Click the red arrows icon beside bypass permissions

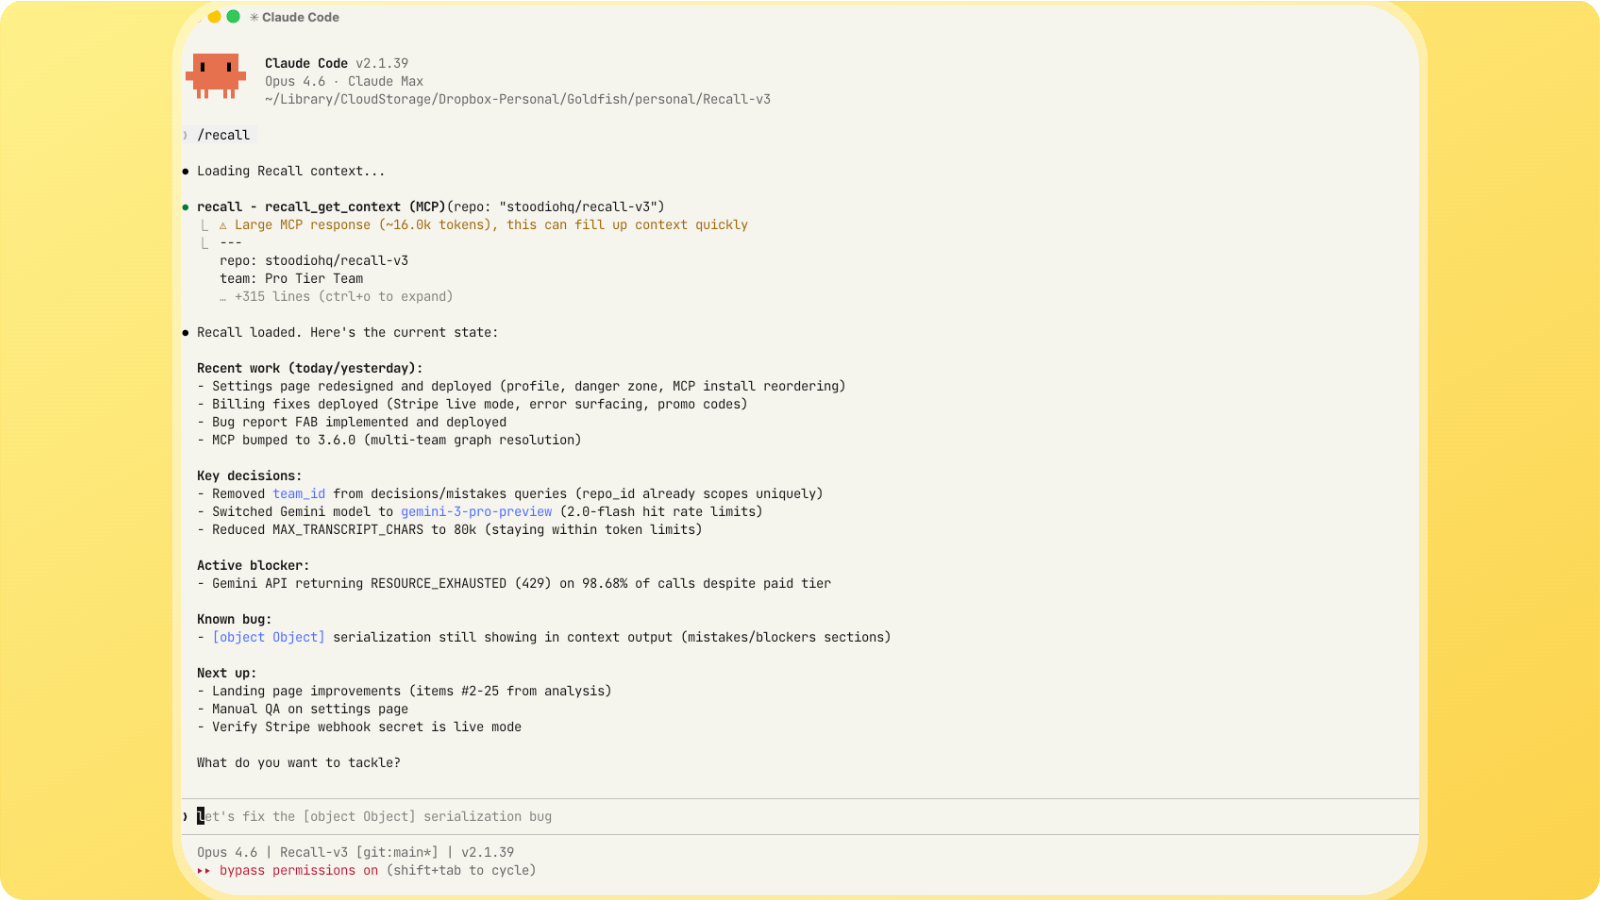[204, 871]
